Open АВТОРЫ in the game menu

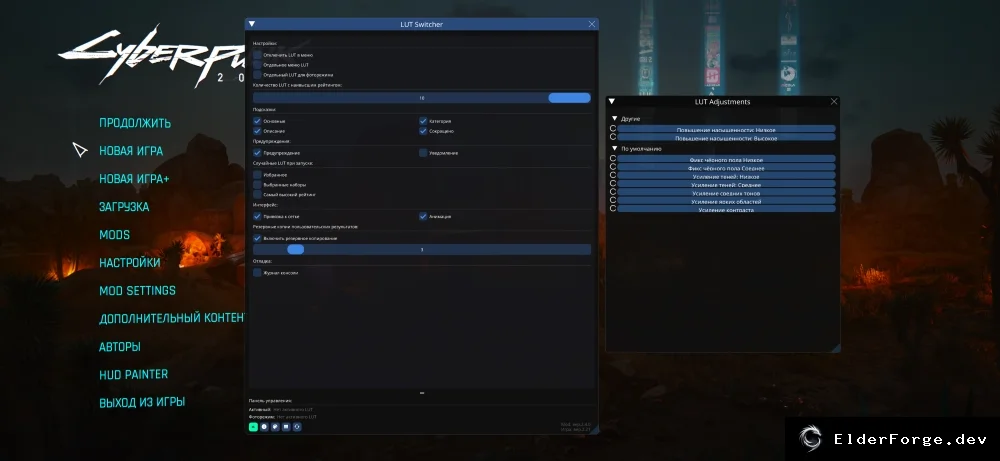tap(119, 347)
